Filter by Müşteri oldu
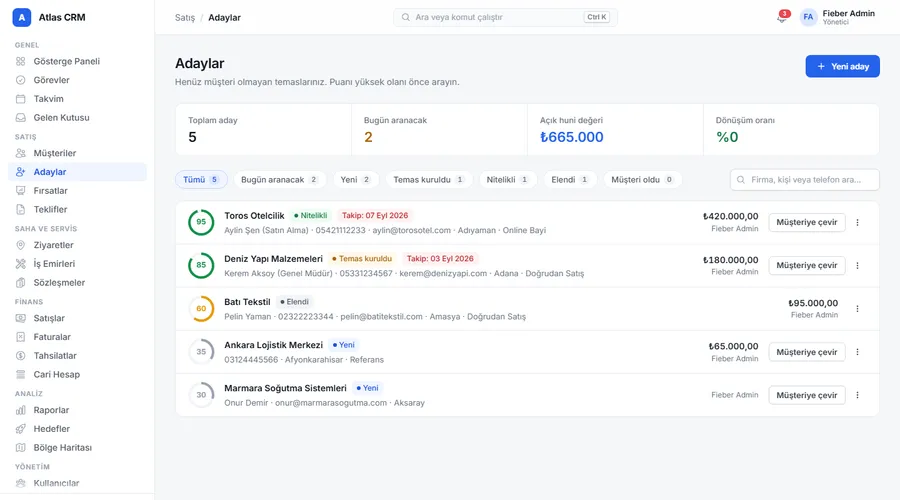The width and height of the screenshot is (900, 500). (x=642, y=180)
